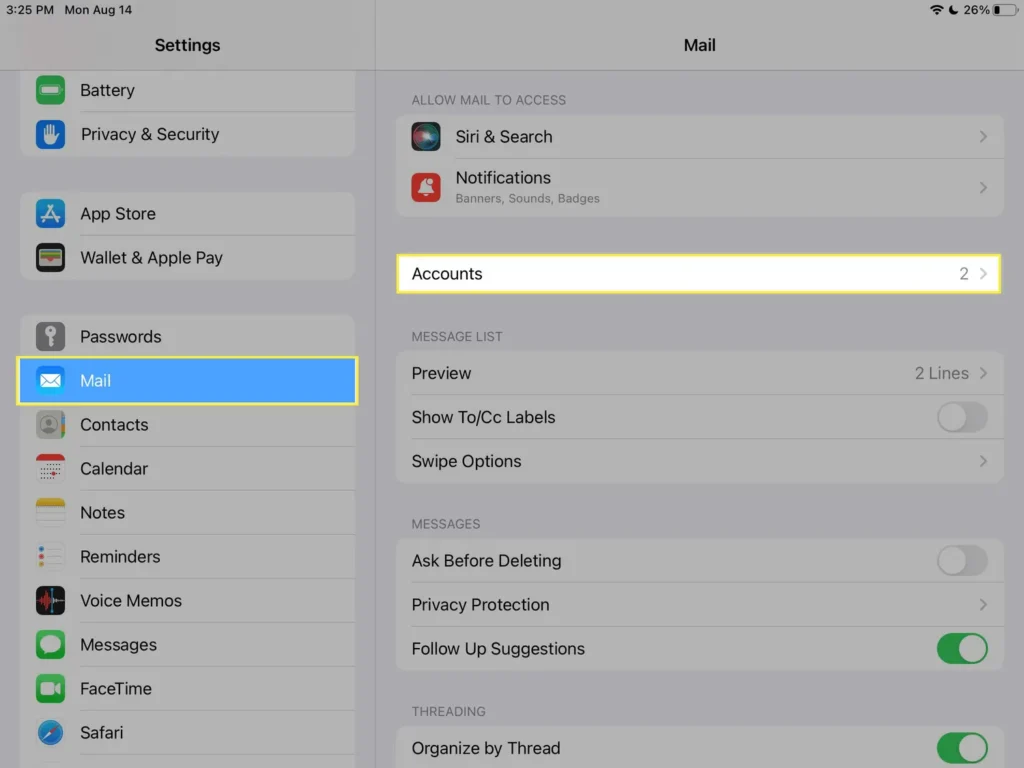Turn off Organize by Thread switch
1024x768 pixels.
(961, 748)
